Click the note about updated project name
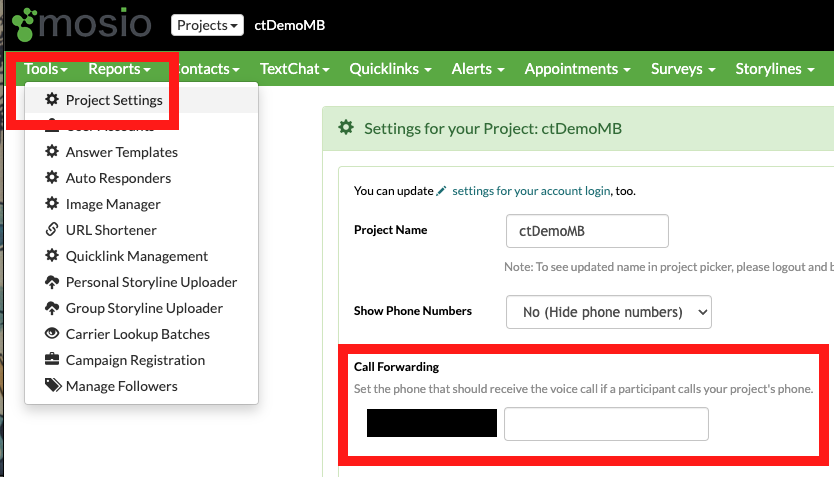 coord(669,266)
